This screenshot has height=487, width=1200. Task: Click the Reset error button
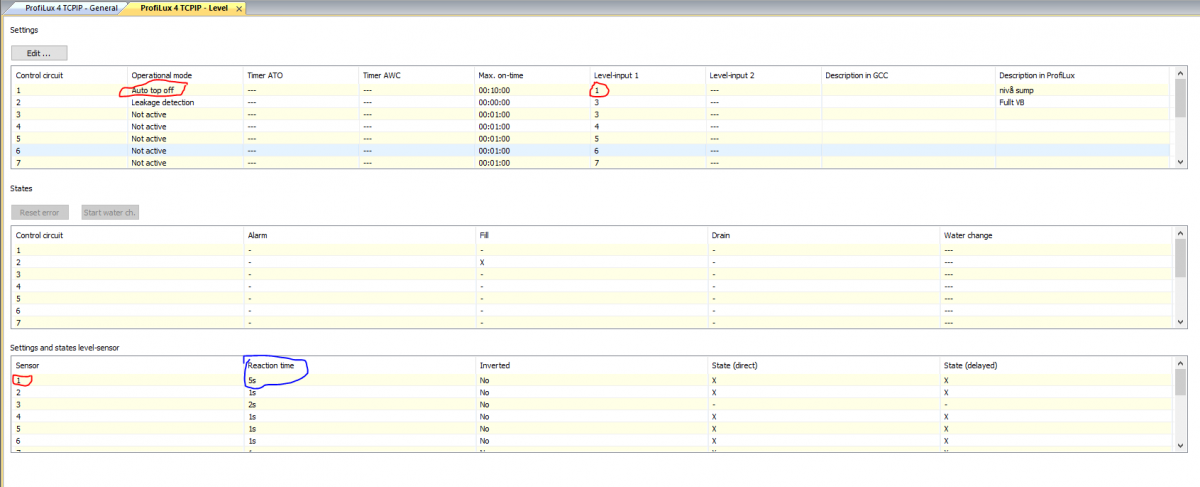pos(40,212)
